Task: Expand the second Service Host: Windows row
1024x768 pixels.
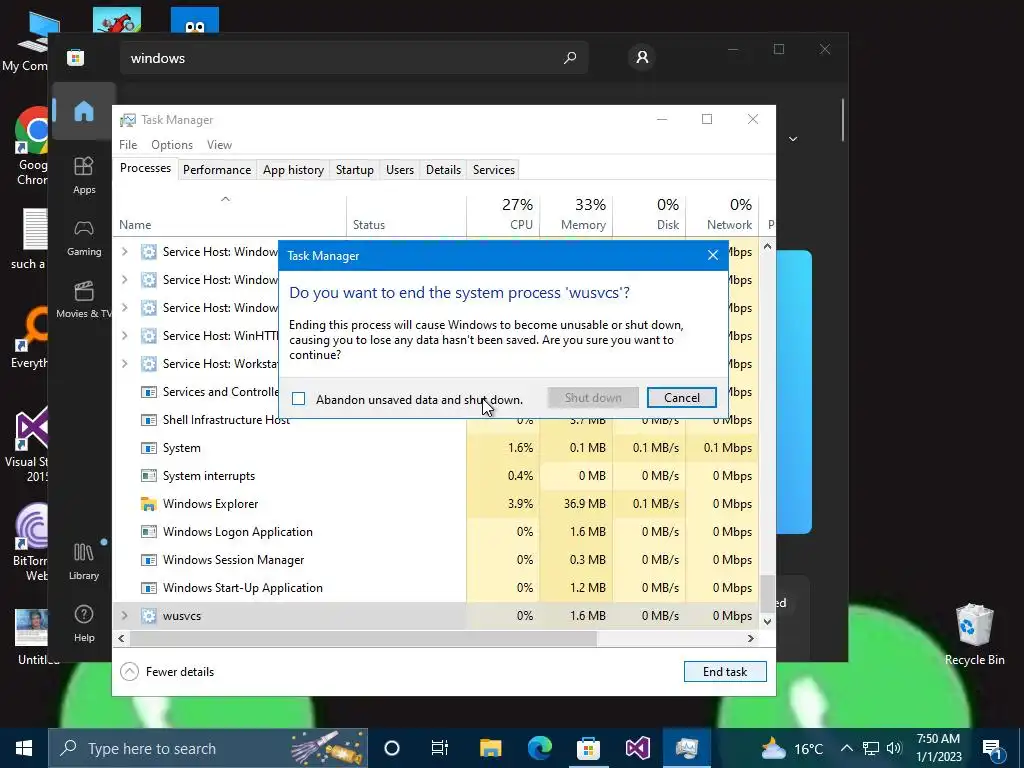Action: point(124,280)
